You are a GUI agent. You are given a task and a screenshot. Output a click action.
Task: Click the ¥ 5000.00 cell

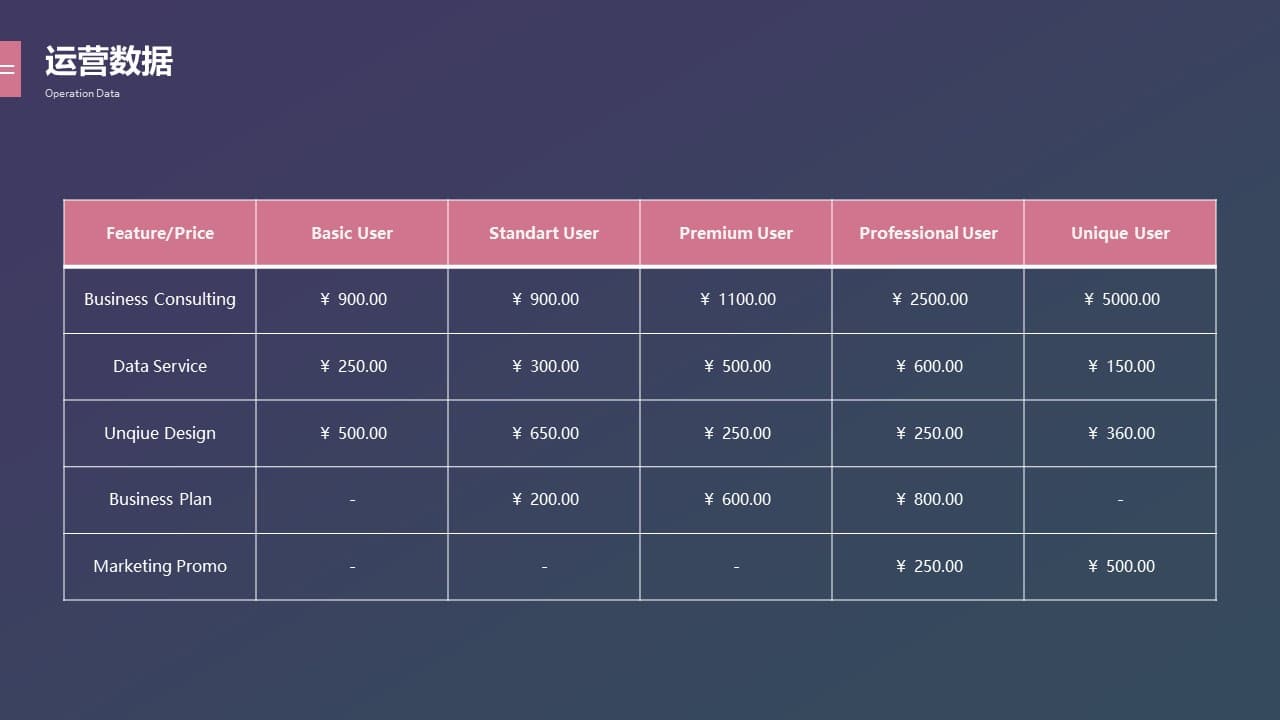click(1120, 300)
